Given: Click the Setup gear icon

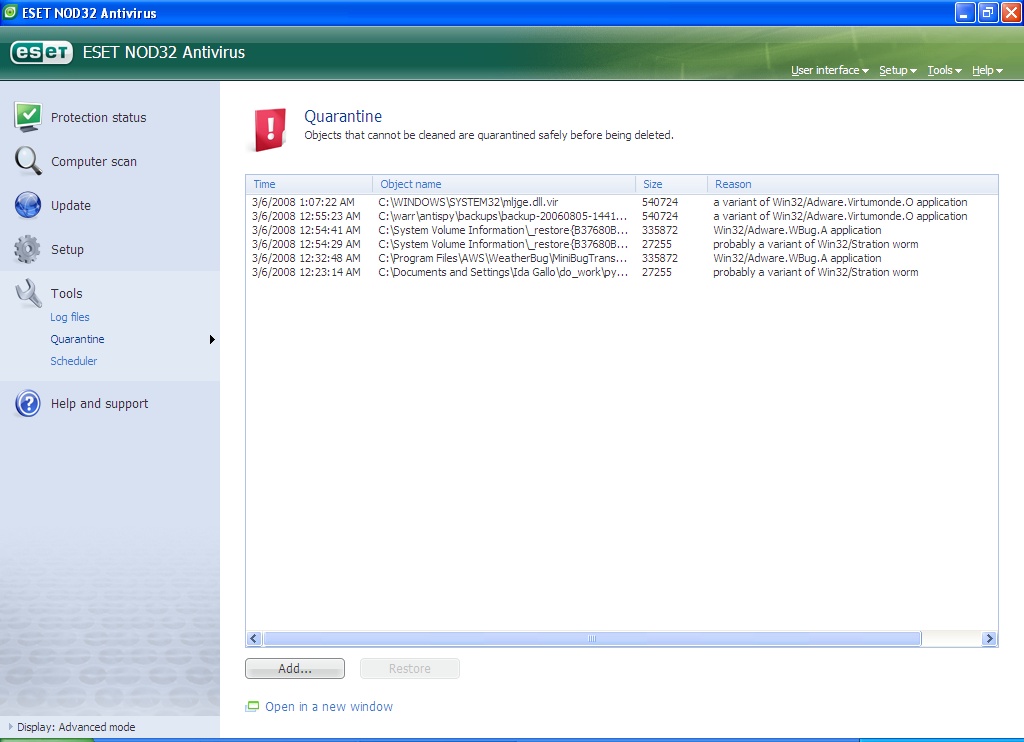Looking at the screenshot, I should (27, 249).
